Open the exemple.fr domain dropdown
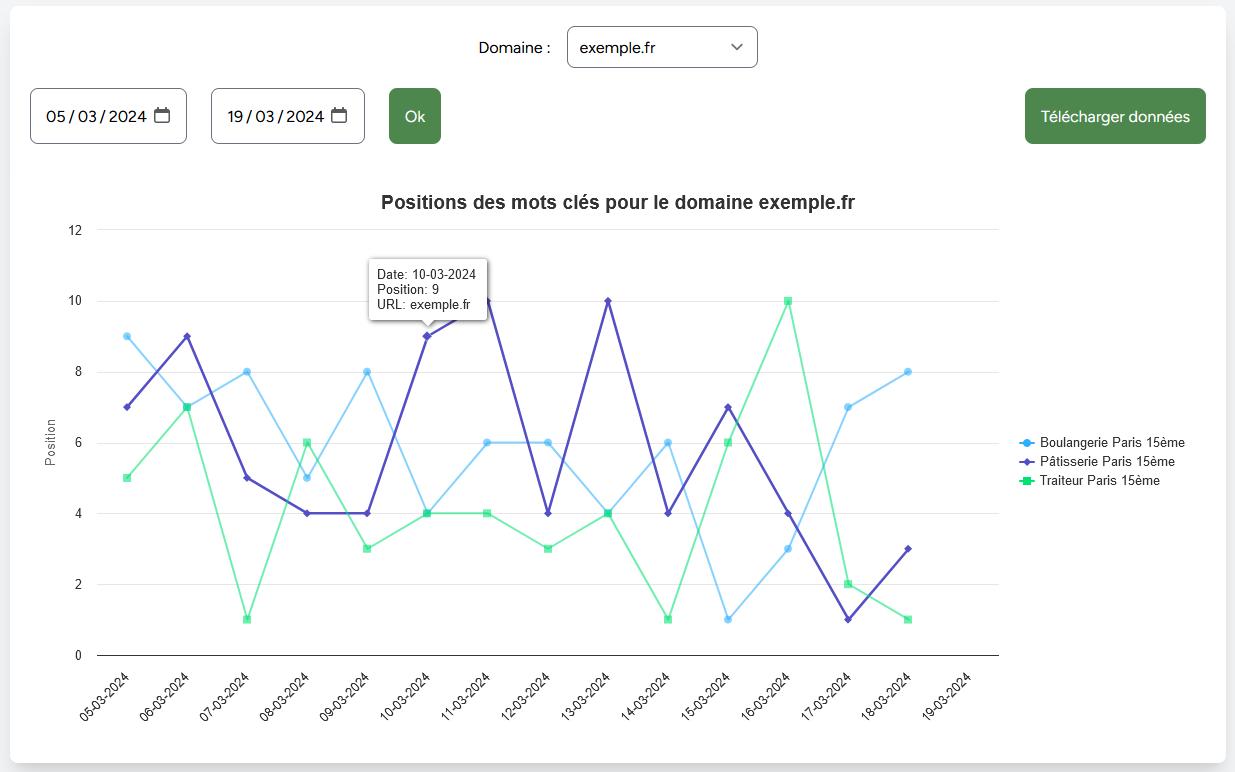 661,47
